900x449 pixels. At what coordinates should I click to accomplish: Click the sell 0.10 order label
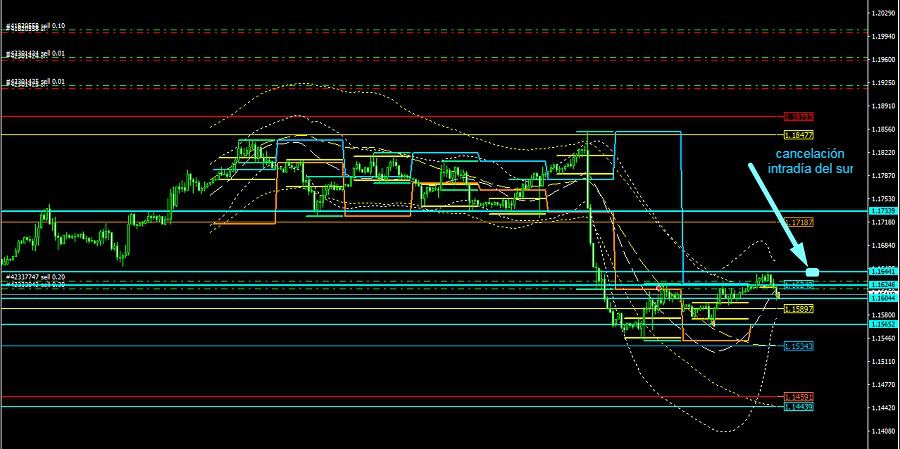coord(36,26)
